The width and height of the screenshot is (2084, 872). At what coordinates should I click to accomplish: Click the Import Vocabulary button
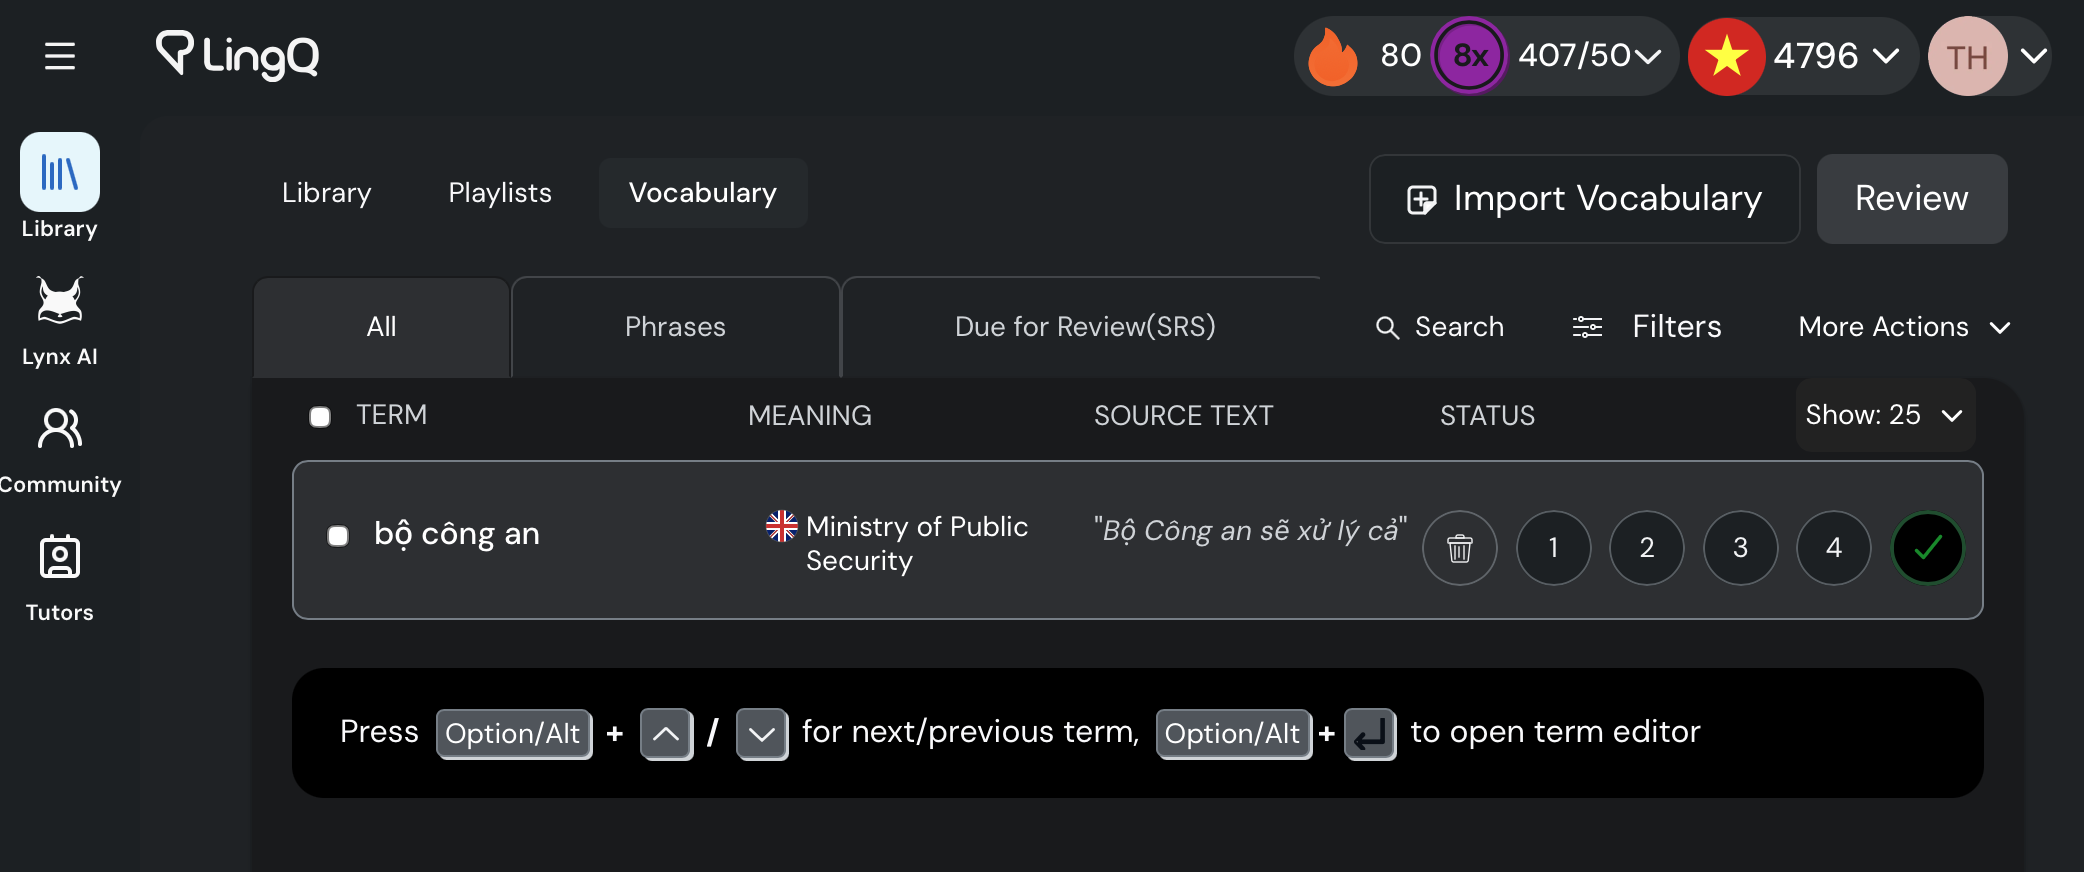click(x=1584, y=199)
